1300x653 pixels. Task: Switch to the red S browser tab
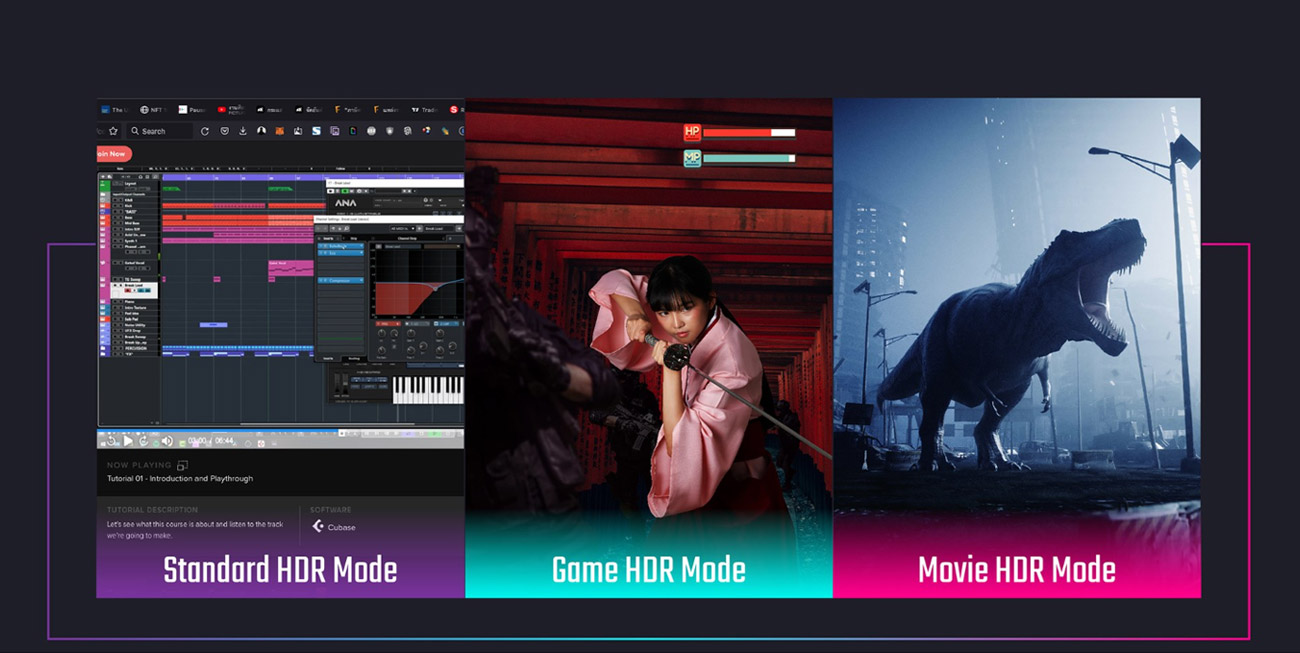tap(456, 110)
